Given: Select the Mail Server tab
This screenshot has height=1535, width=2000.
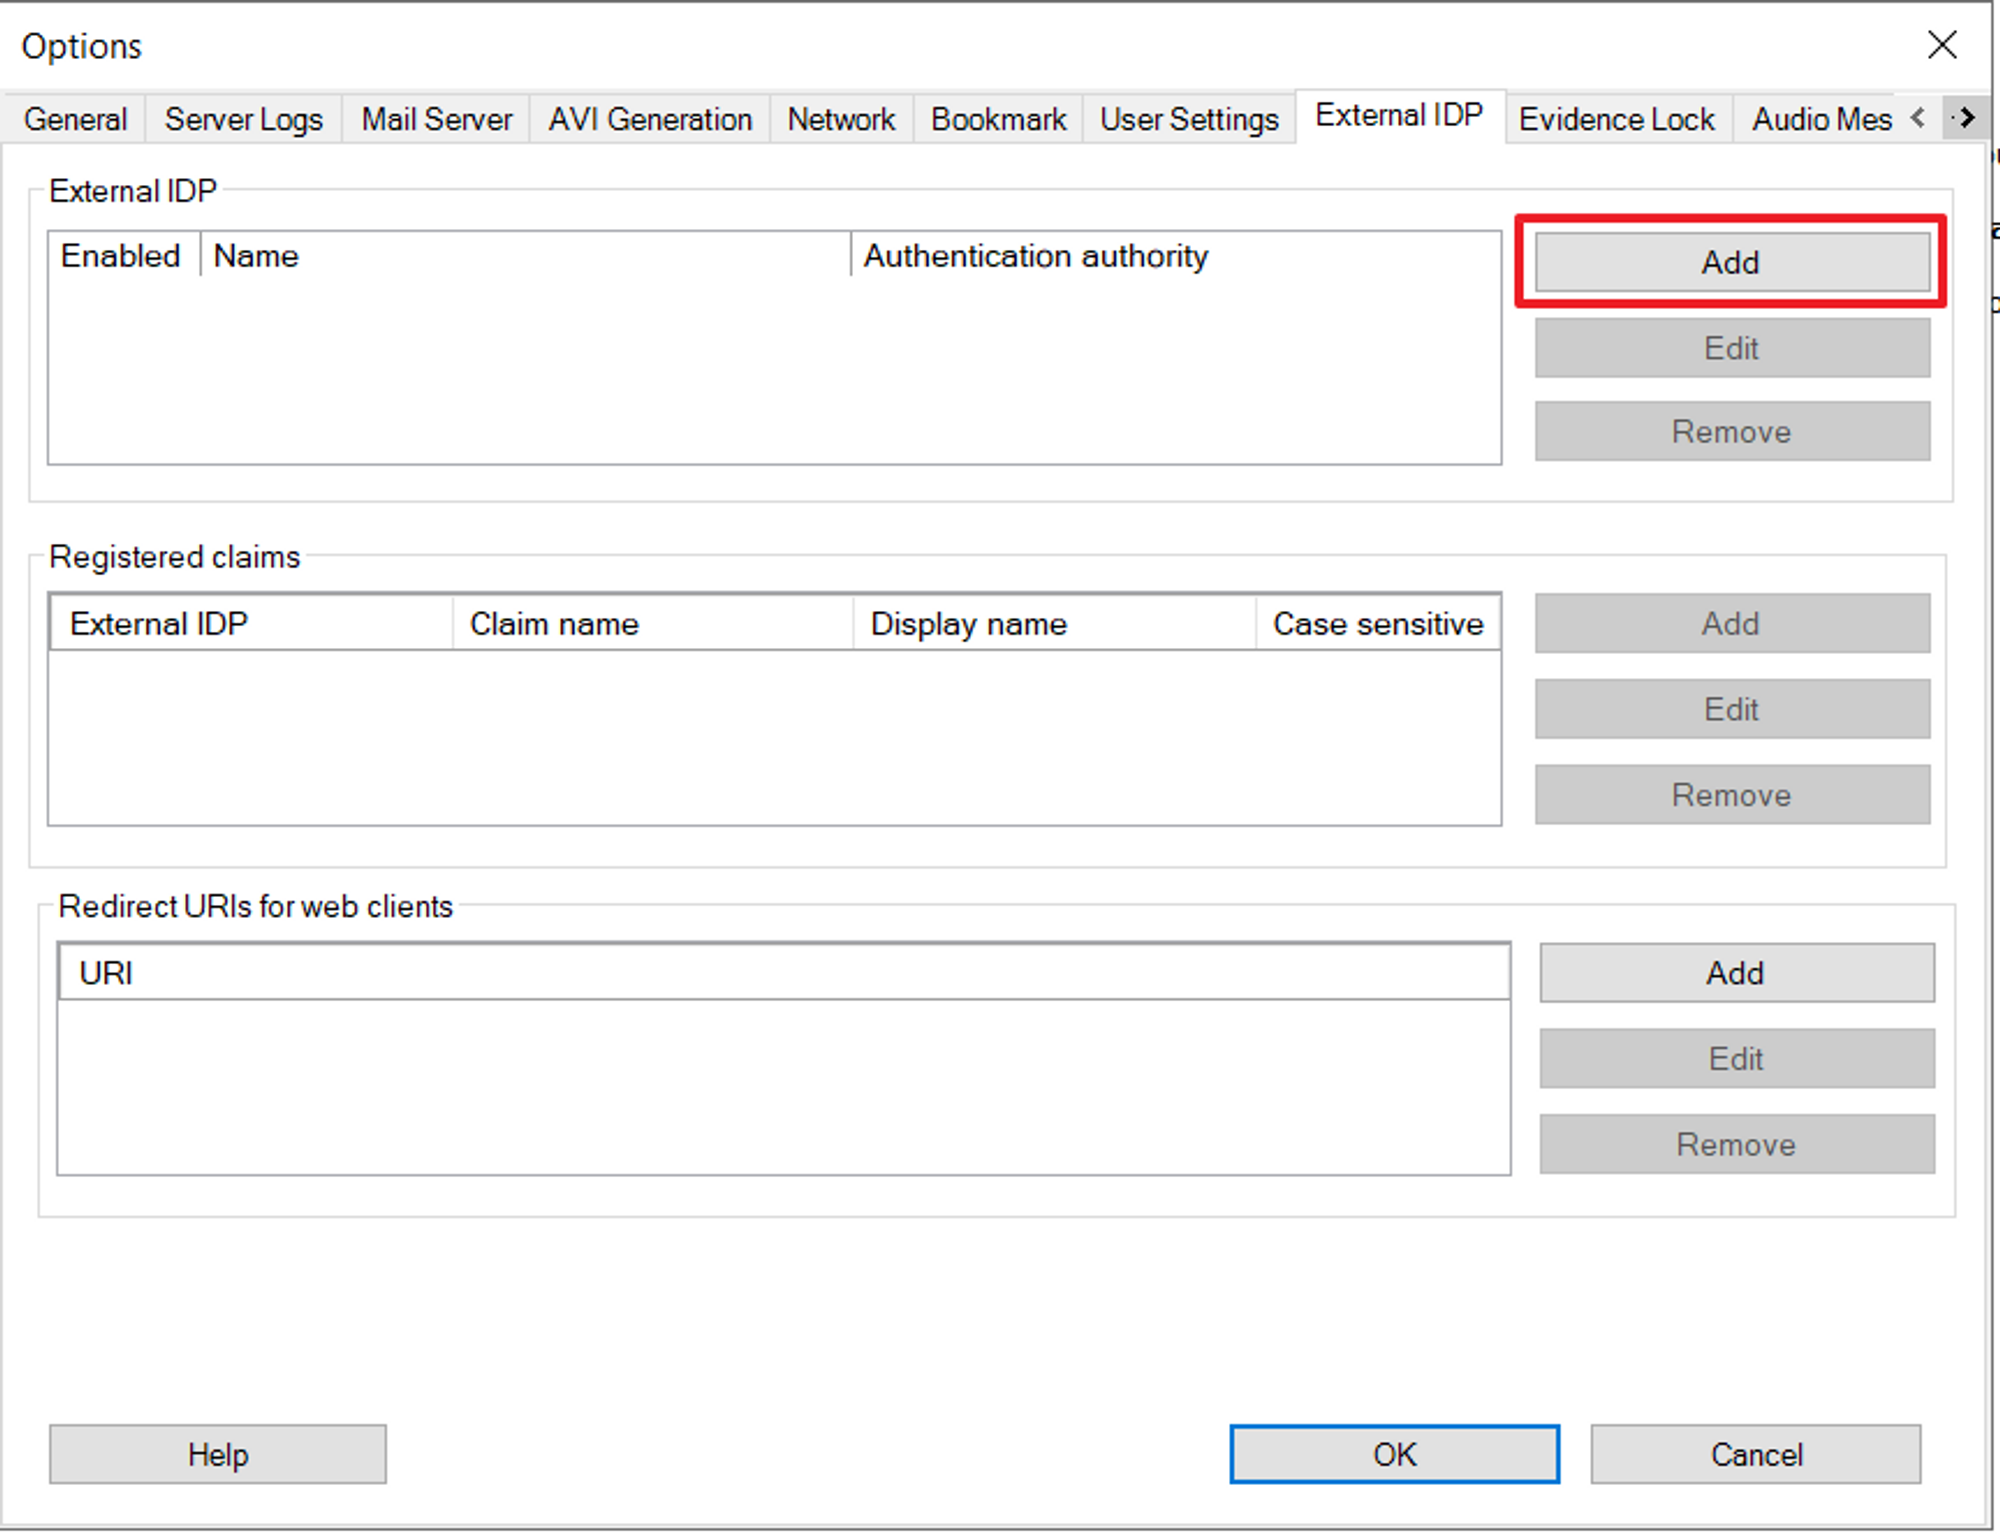Looking at the screenshot, I should [437, 119].
